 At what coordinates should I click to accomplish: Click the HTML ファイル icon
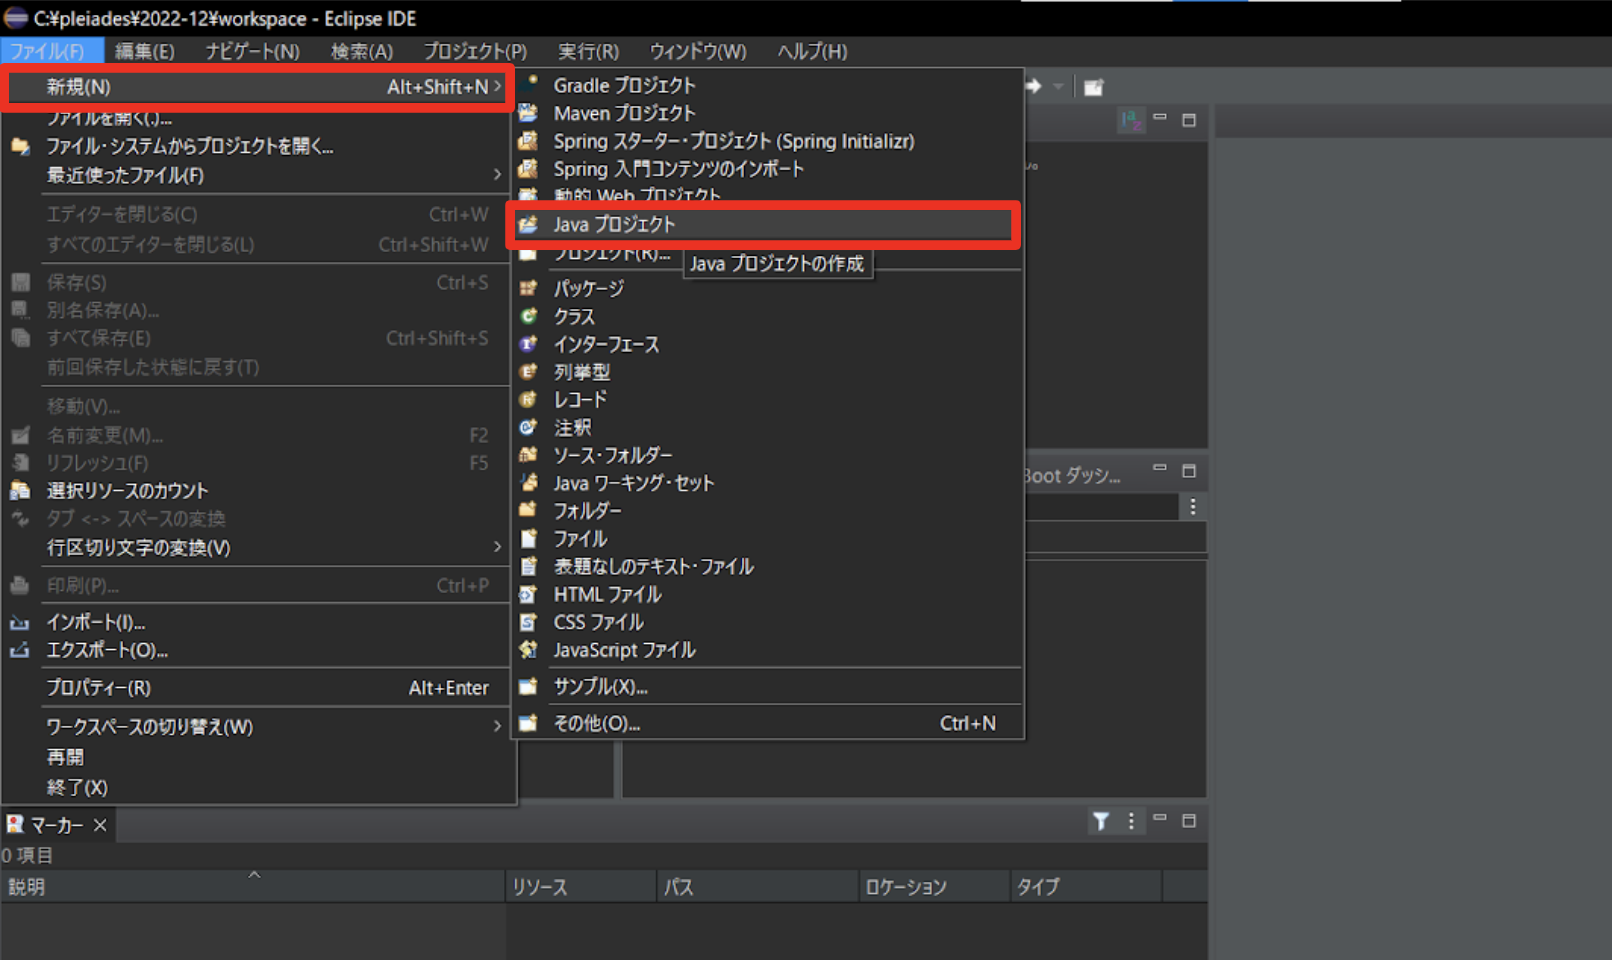tap(528, 594)
